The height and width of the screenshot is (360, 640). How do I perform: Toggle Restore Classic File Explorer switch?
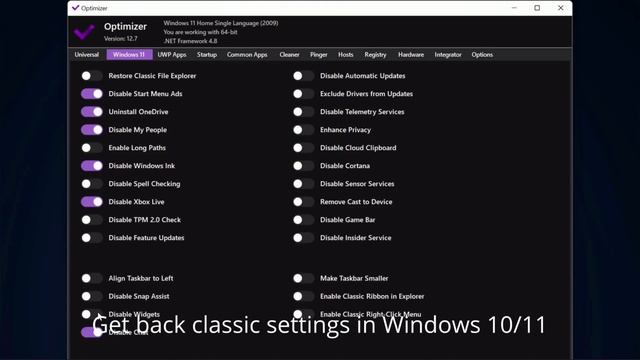(x=92, y=76)
